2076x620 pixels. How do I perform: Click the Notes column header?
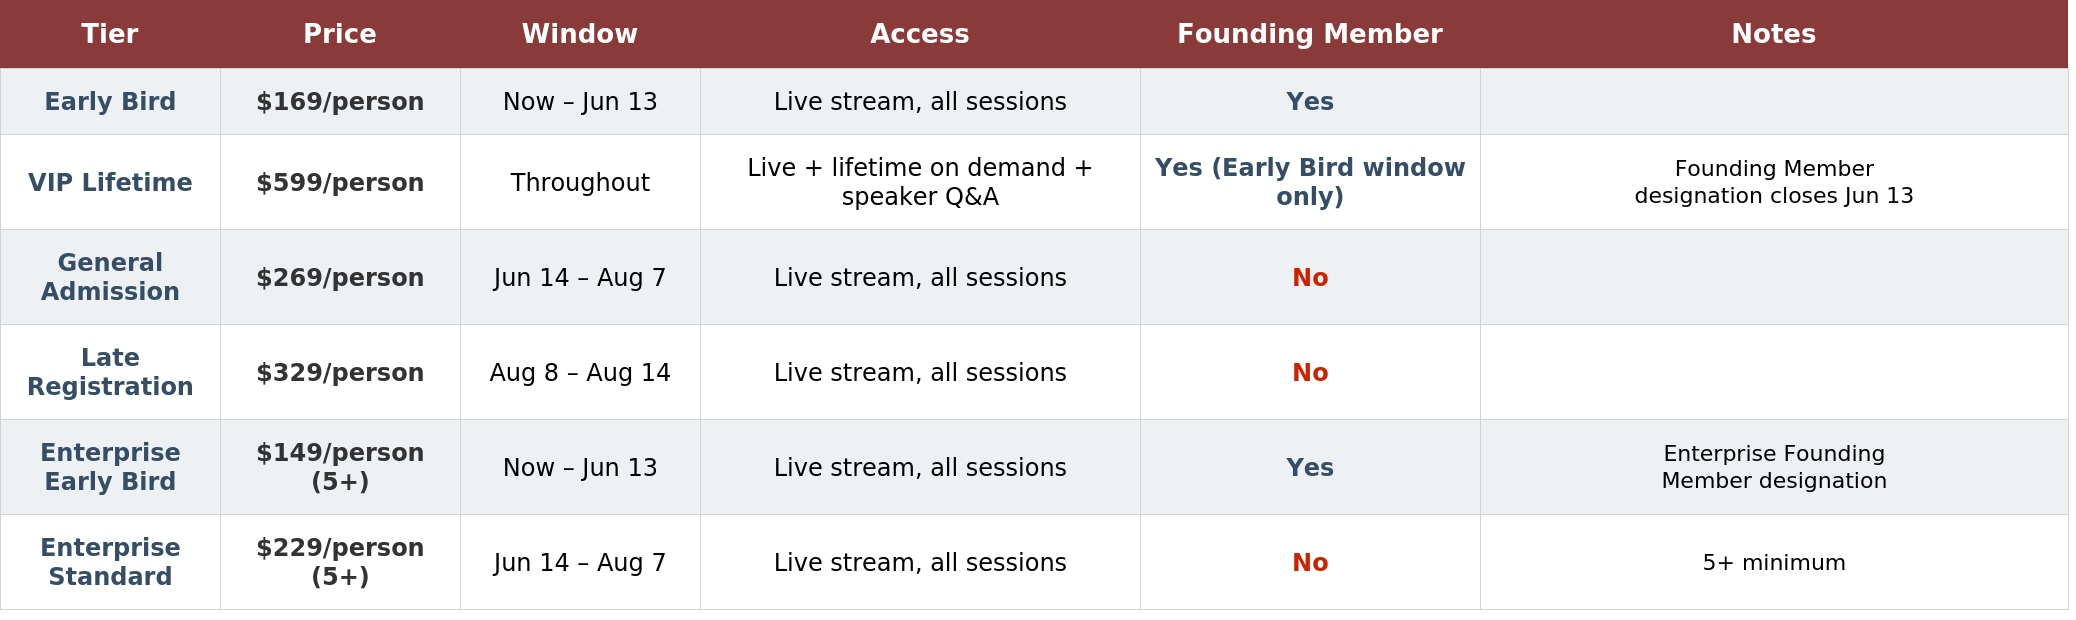[x=1774, y=34]
